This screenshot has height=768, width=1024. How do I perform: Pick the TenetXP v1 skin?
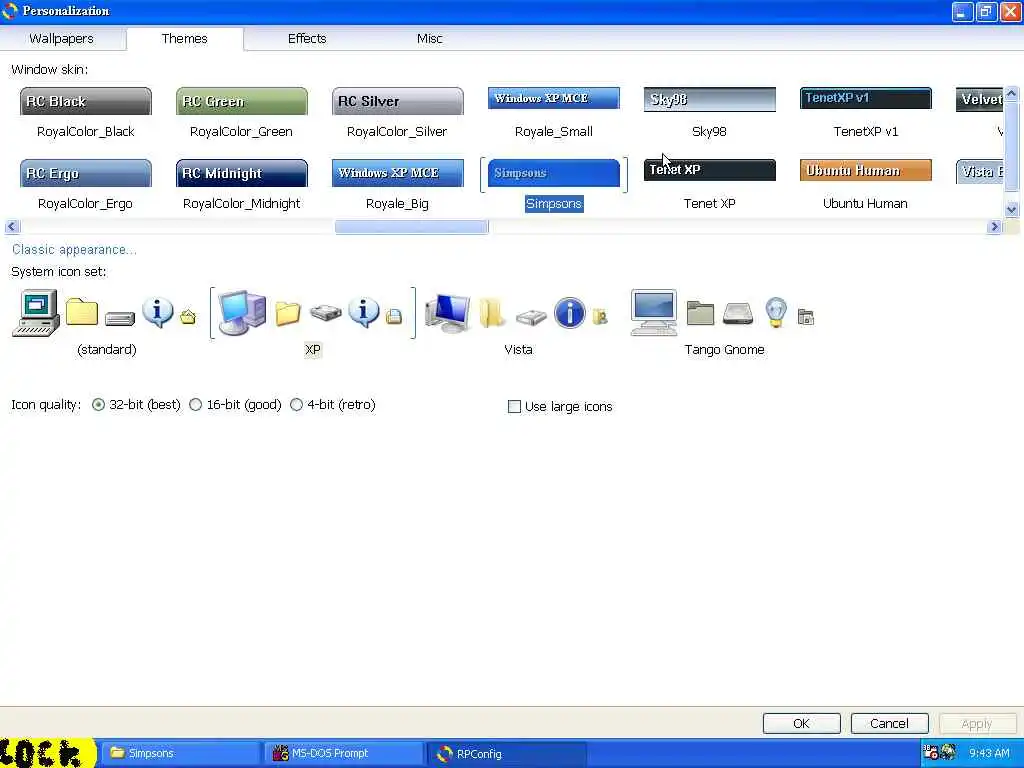click(866, 98)
